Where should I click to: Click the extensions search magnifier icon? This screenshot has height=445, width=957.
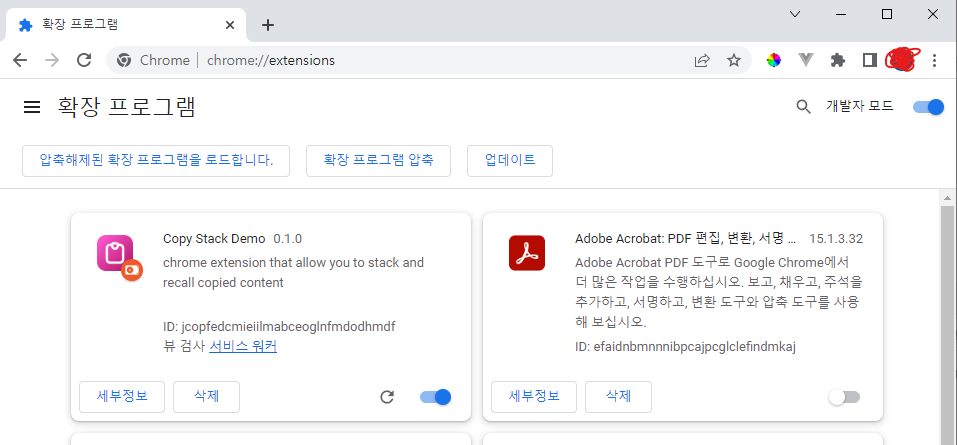tap(804, 107)
